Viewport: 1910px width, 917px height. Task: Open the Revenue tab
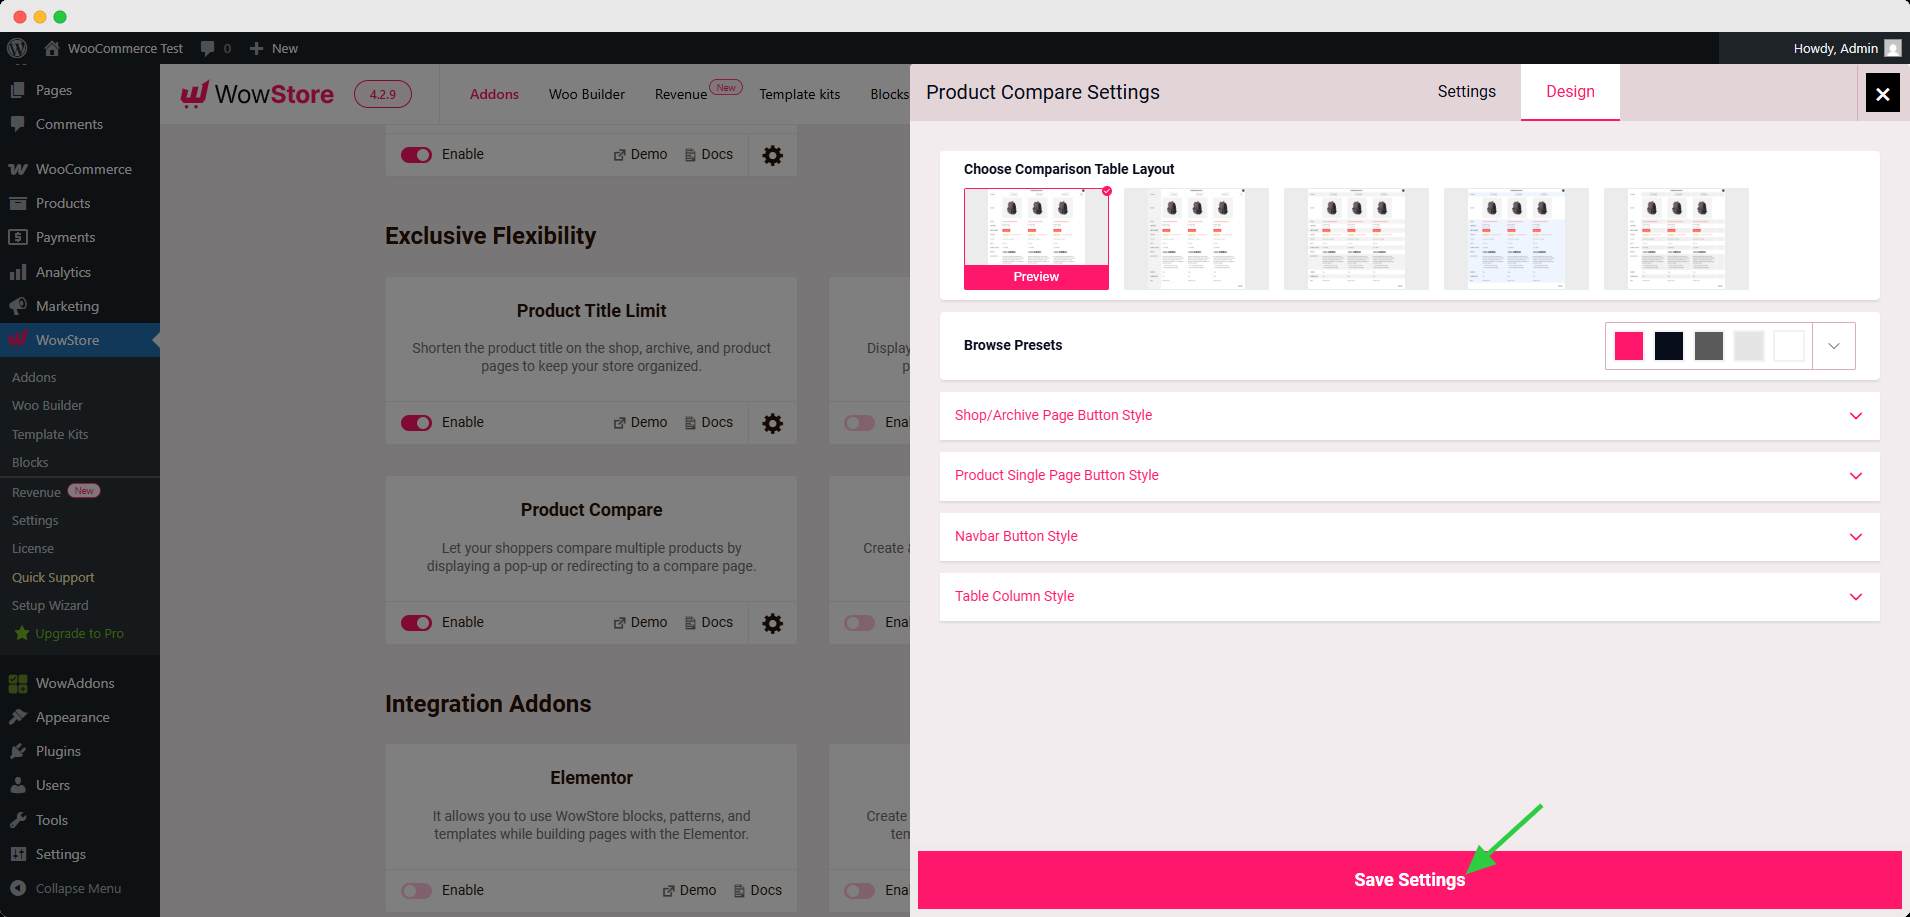pos(681,94)
